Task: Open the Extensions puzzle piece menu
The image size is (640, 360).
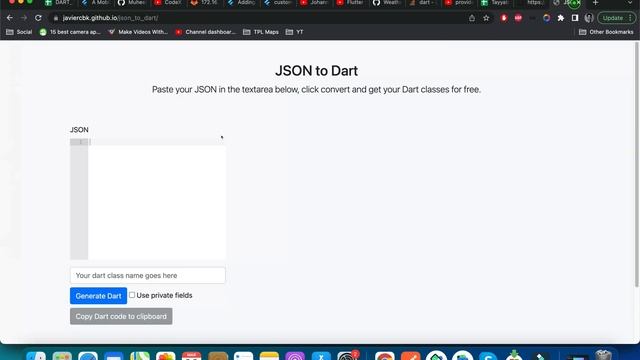Action: click(561, 18)
